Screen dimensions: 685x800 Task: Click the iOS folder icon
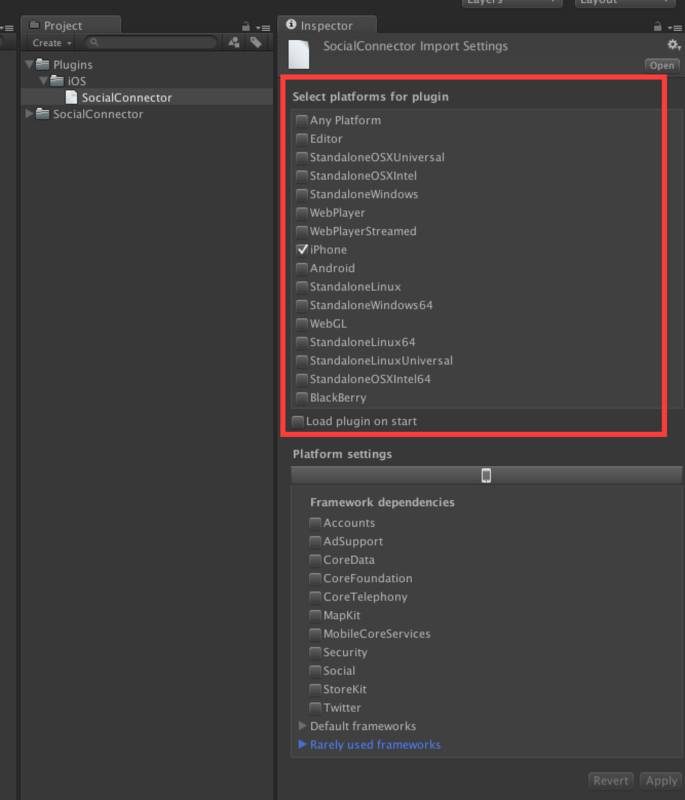pos(57,81)
